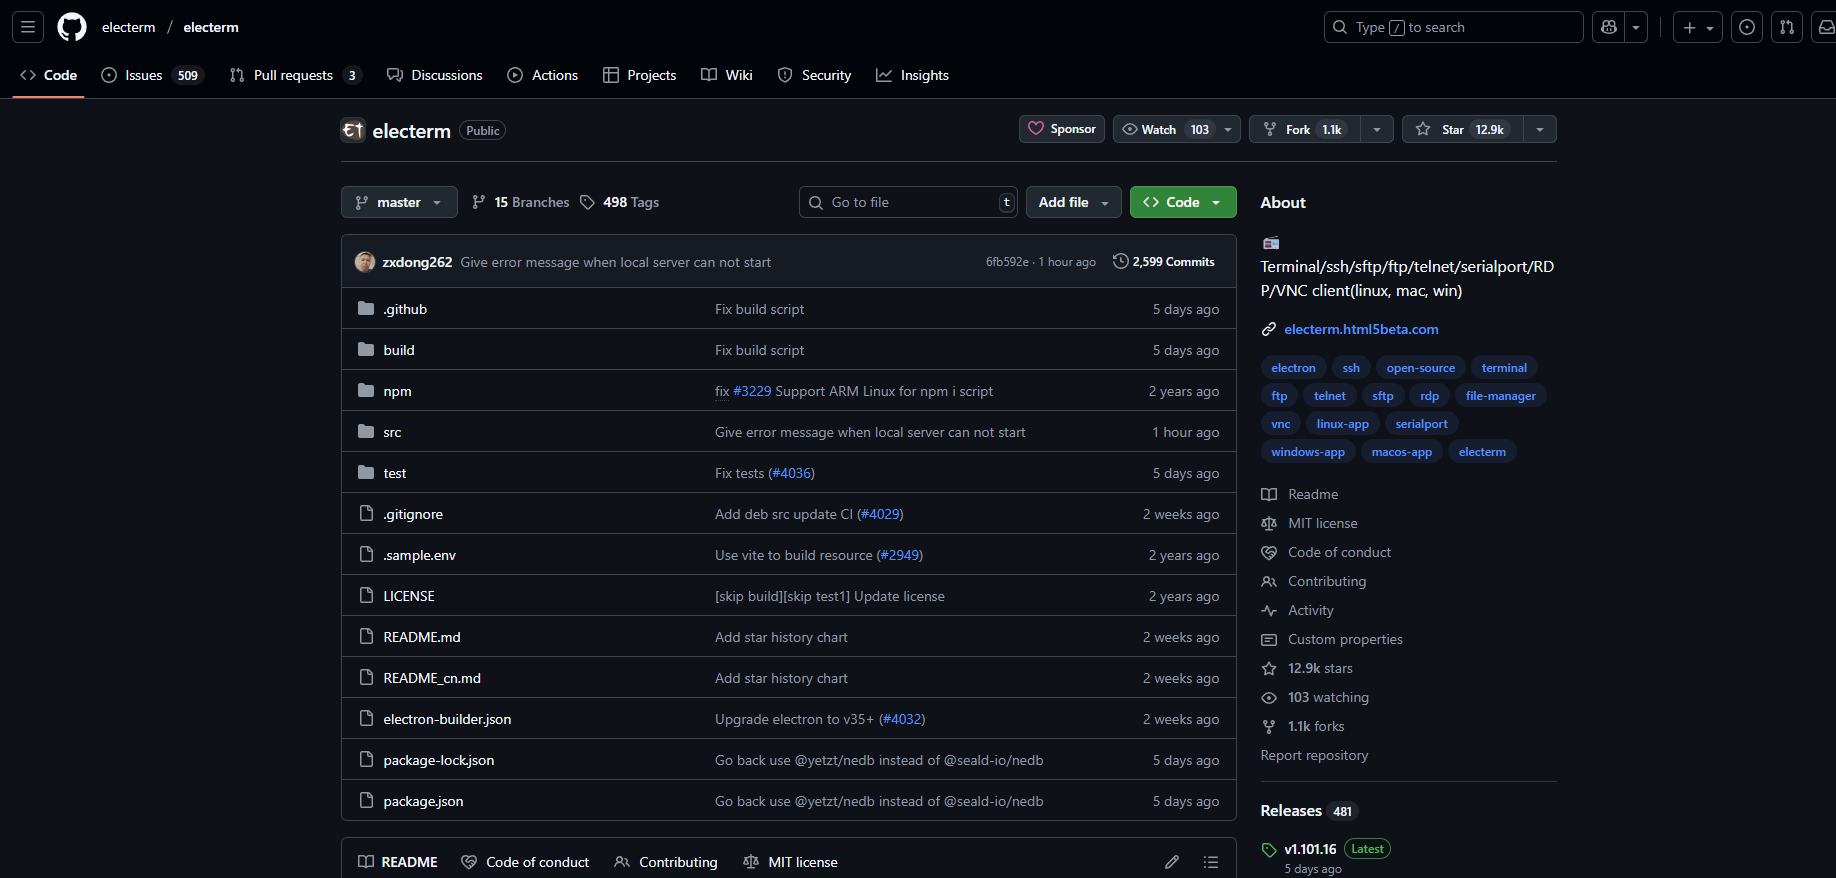Expand the Copilot dropdown caret

tap(1637, 27)
